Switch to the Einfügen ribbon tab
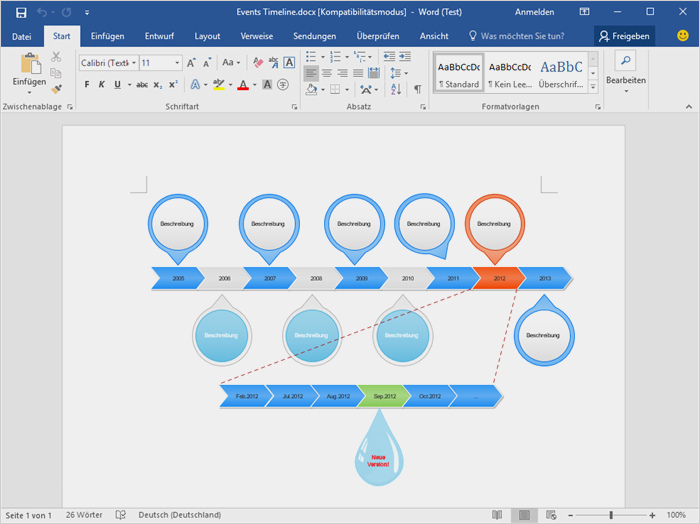 (x=107, y=36)
